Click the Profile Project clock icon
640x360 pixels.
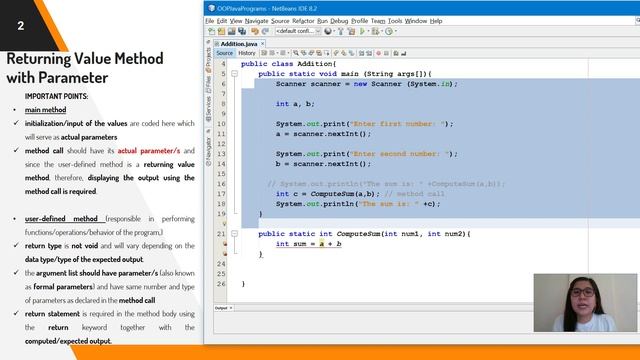(x=389, y=31)
